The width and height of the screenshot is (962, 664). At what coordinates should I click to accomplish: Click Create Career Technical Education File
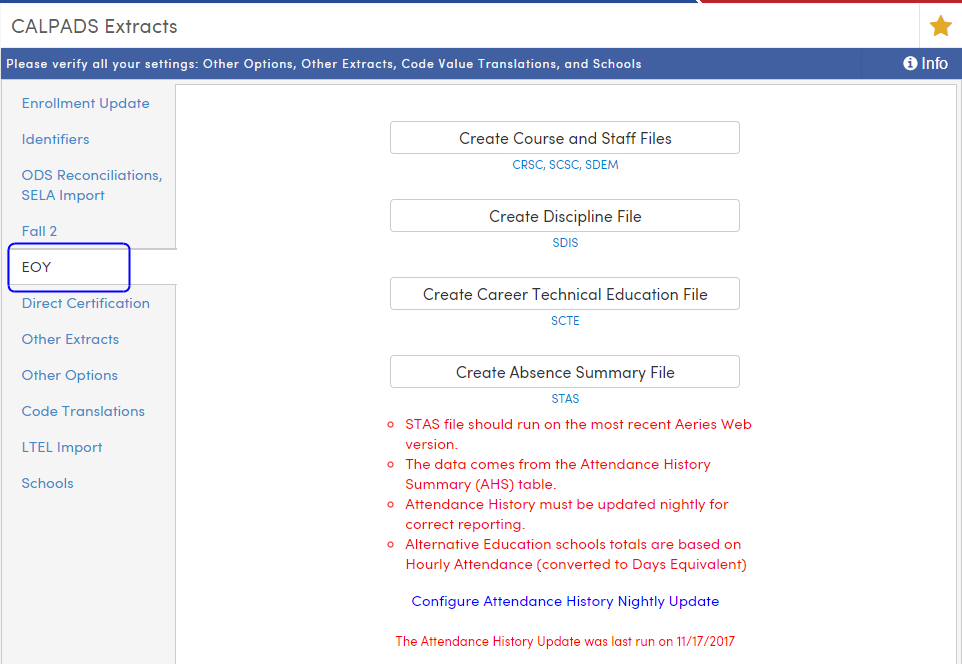[x=564, y=293]
